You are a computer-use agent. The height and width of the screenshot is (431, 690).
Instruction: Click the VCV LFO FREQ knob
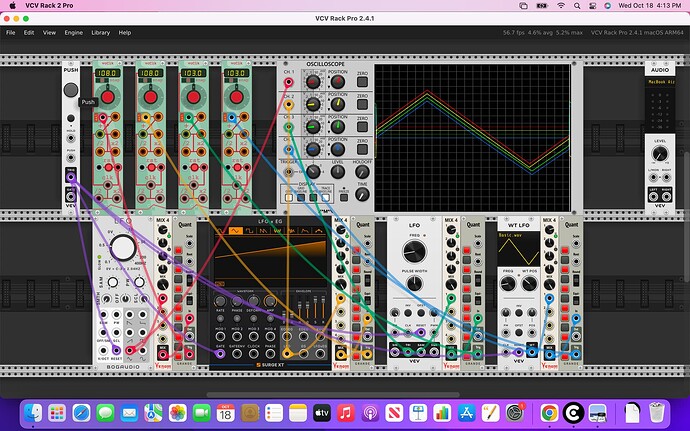pos(414,252)
